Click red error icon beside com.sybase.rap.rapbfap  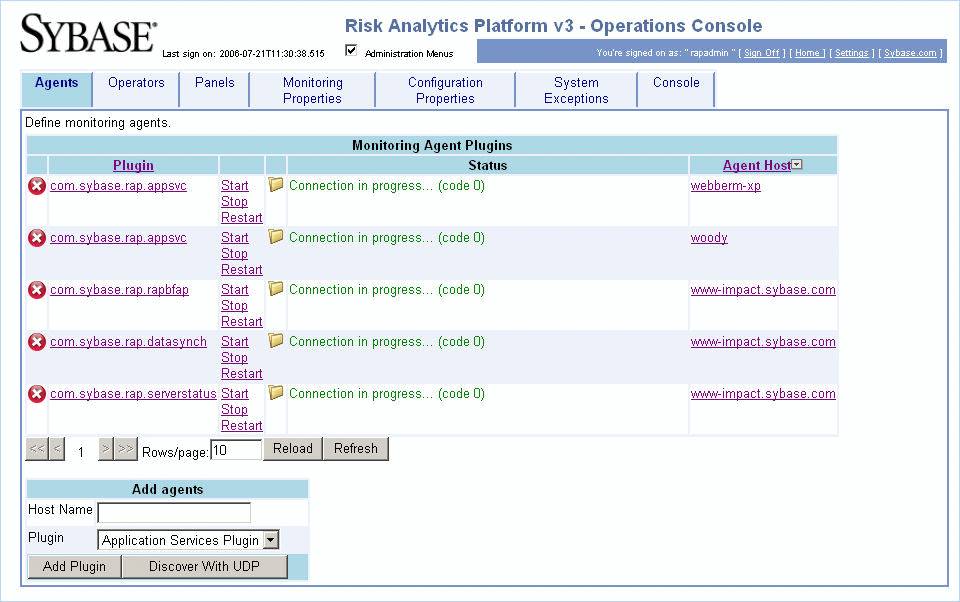[x=37, y=290]
